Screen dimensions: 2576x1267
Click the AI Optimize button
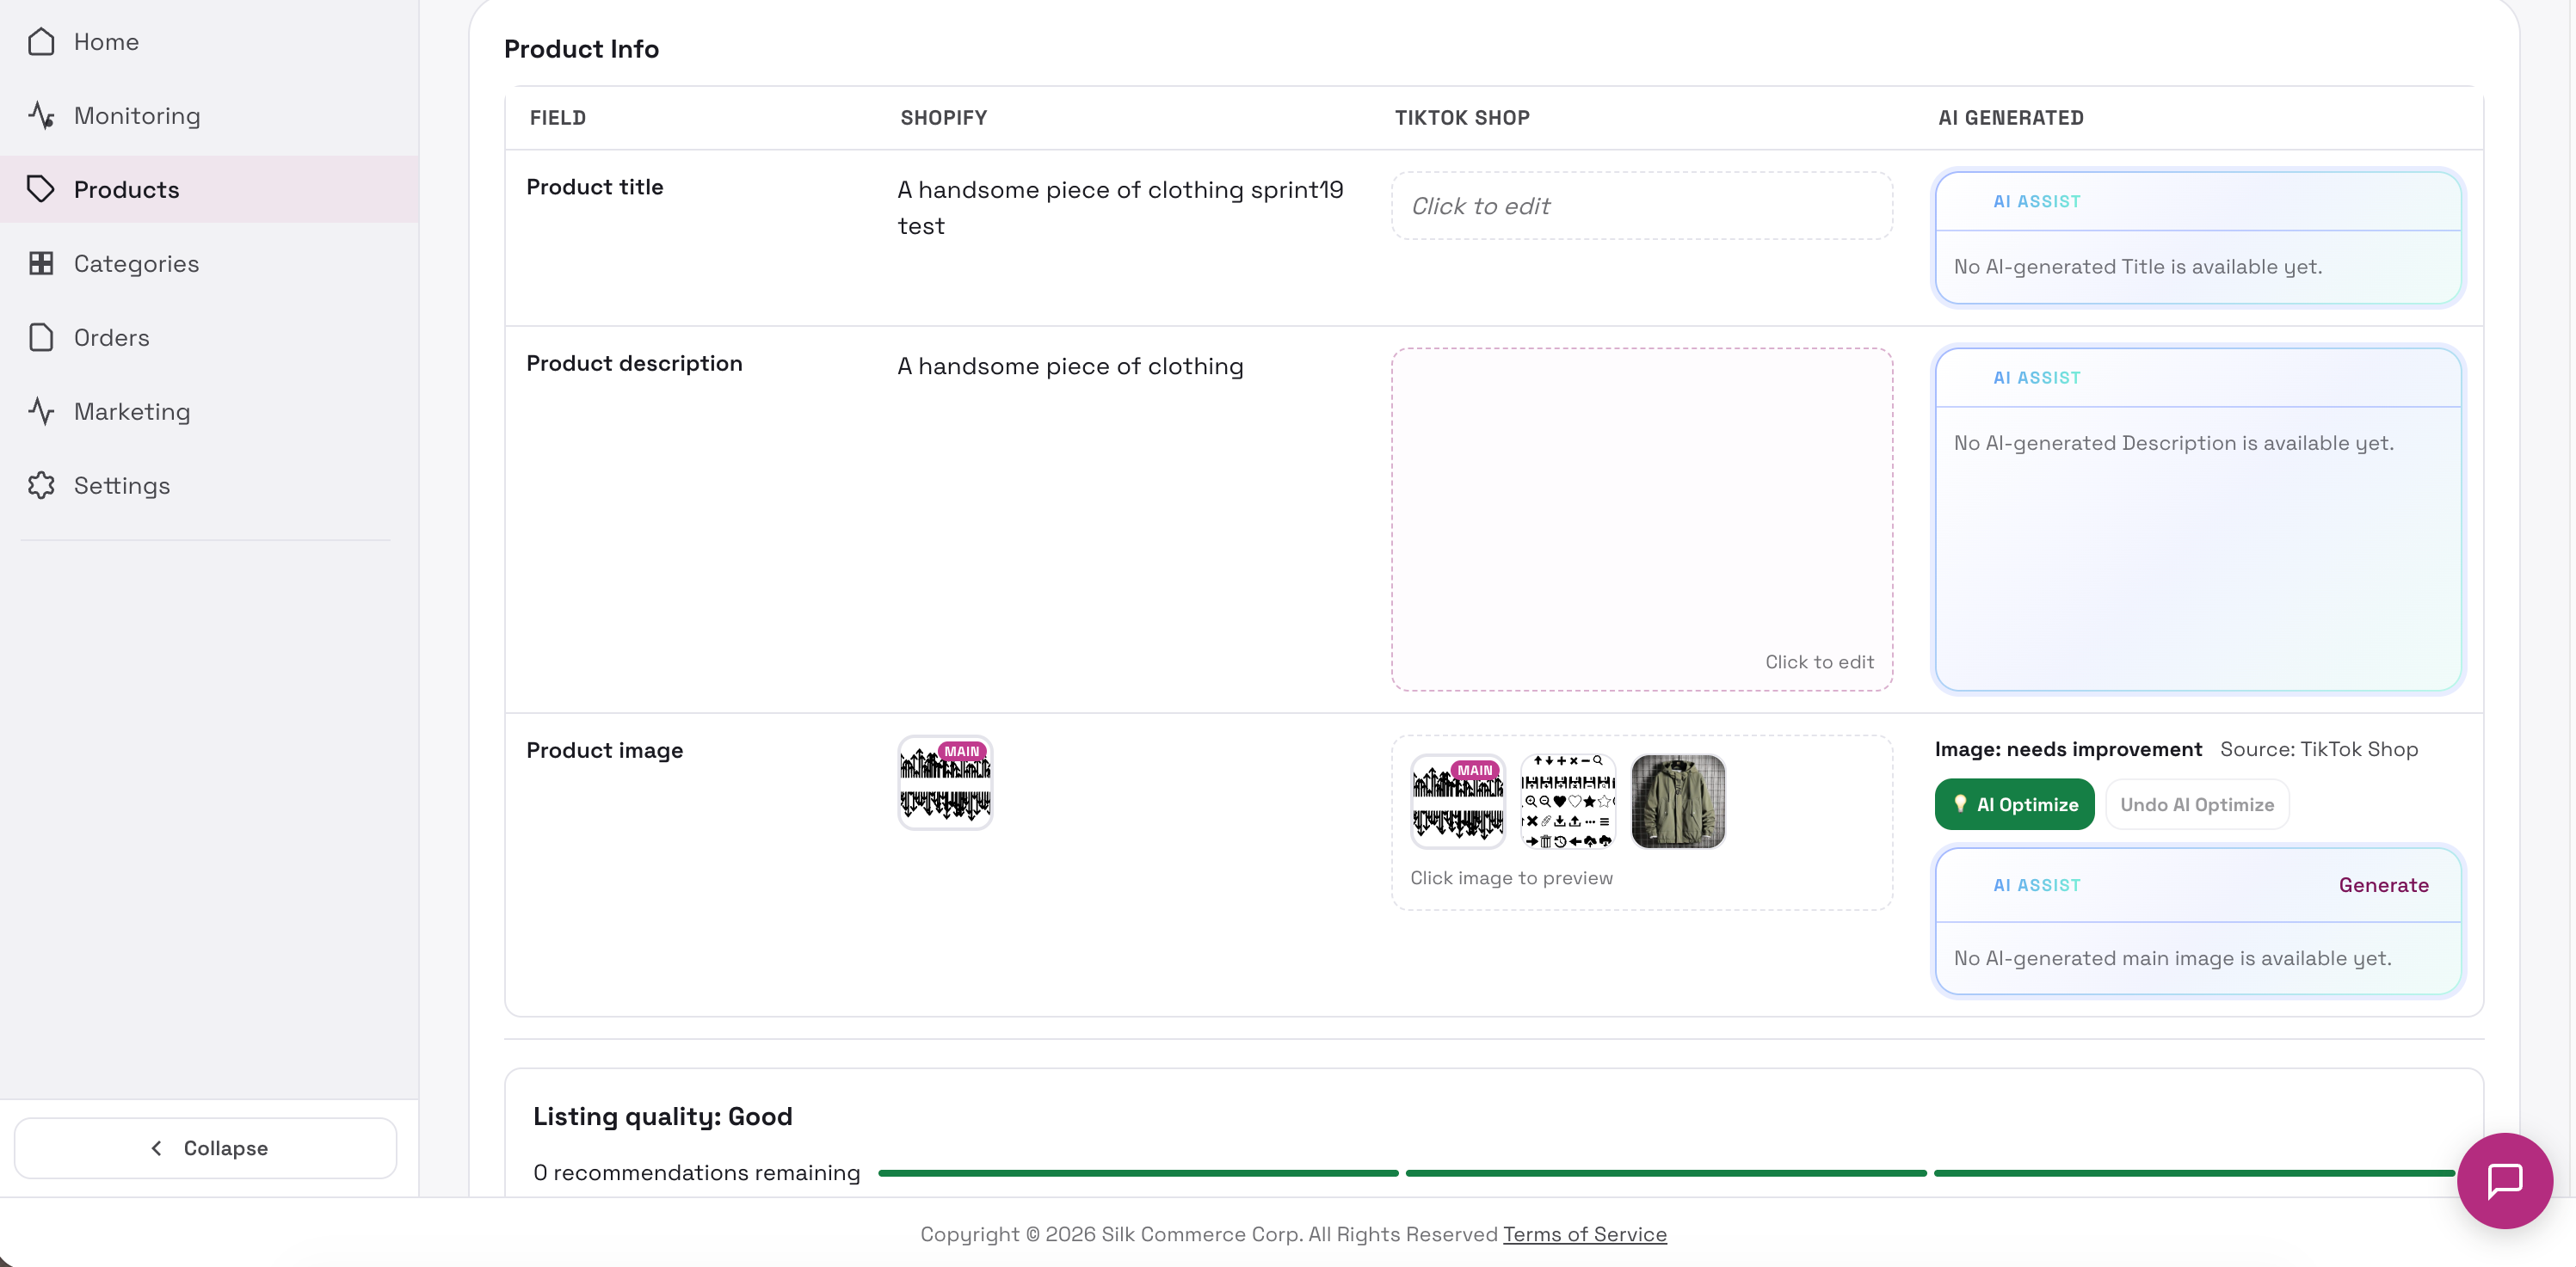pos(2014,805)
